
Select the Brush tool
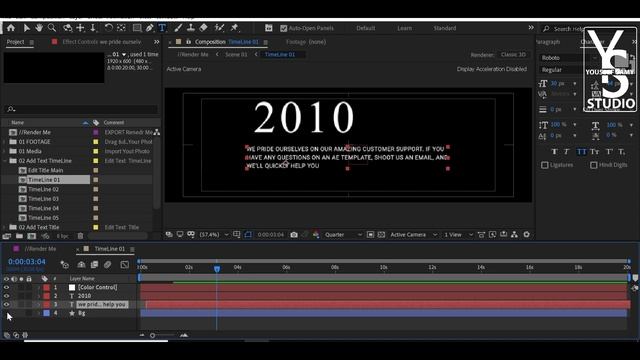tap(178, 28)
